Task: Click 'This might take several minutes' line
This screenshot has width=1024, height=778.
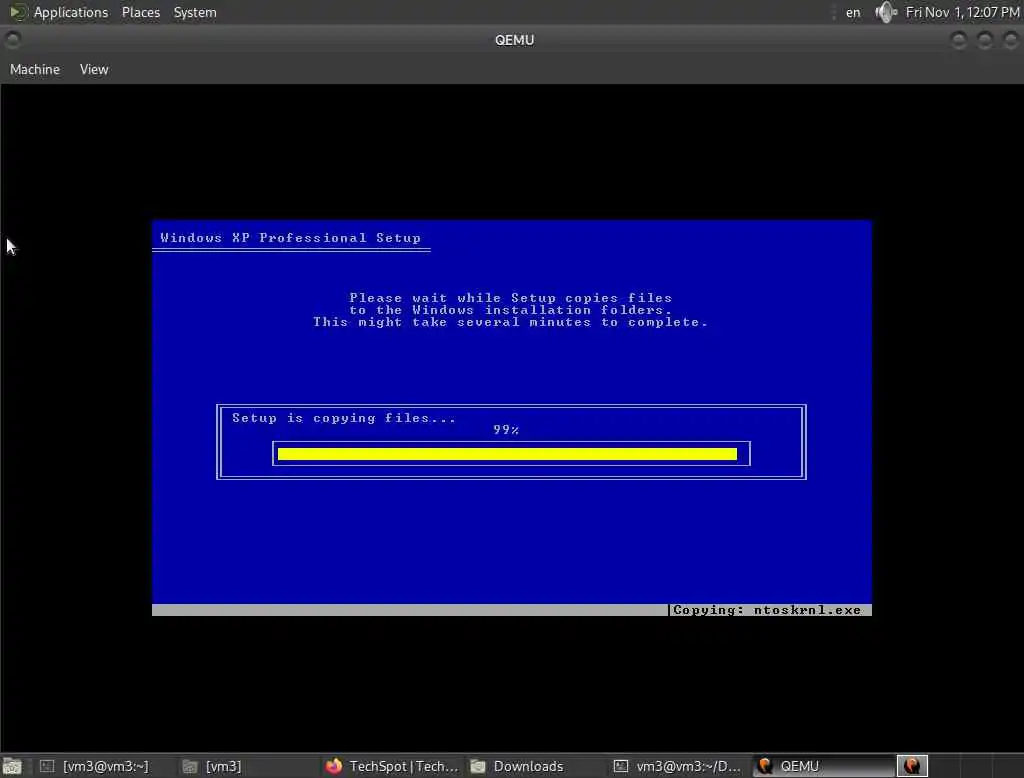Action: 511,322
